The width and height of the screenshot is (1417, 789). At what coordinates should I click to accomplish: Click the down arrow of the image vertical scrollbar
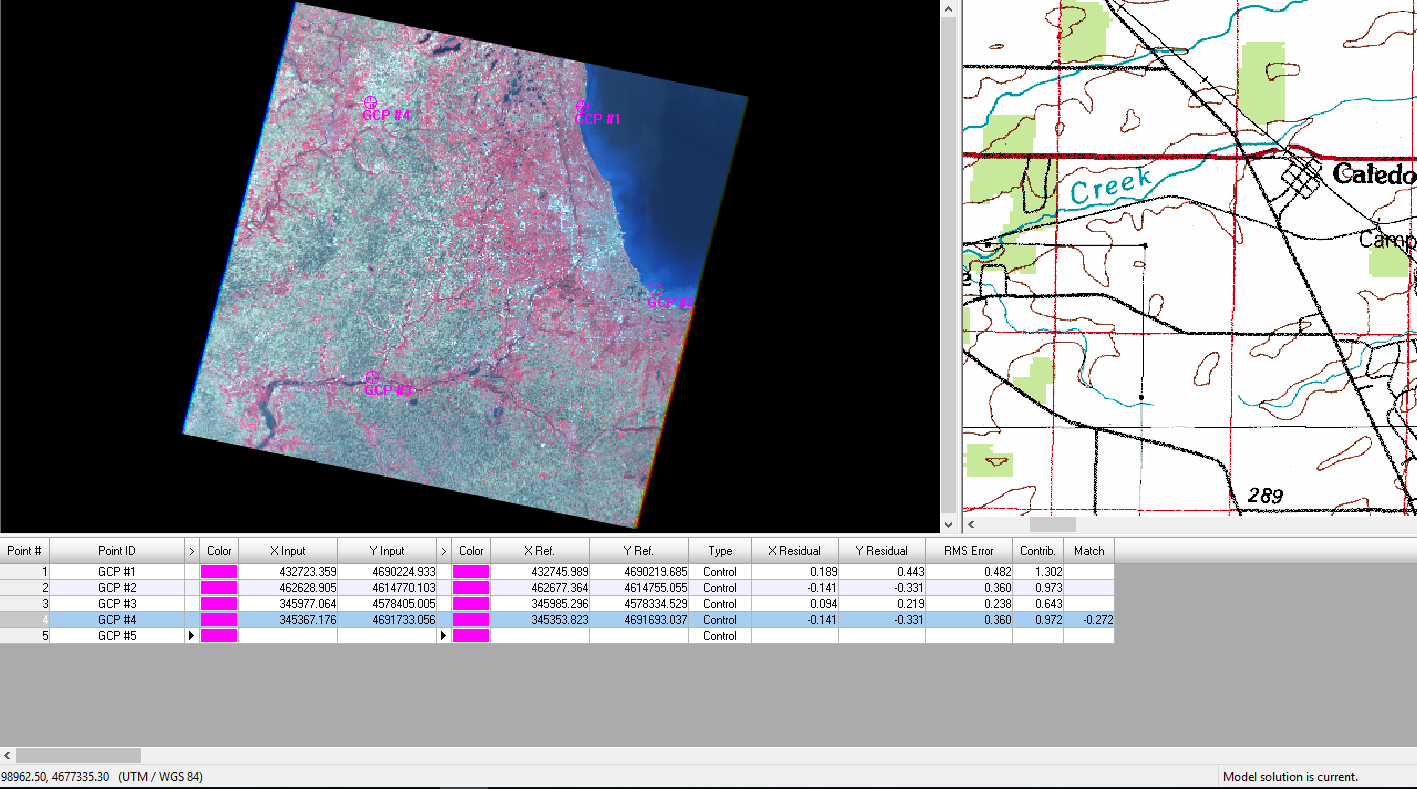click(949, 524)
